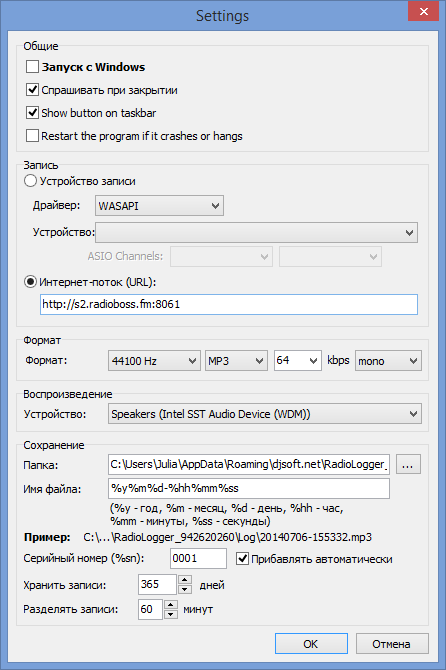Open the MP3 format dropdown
Screen dimensions: 446x670
(236, 361)
